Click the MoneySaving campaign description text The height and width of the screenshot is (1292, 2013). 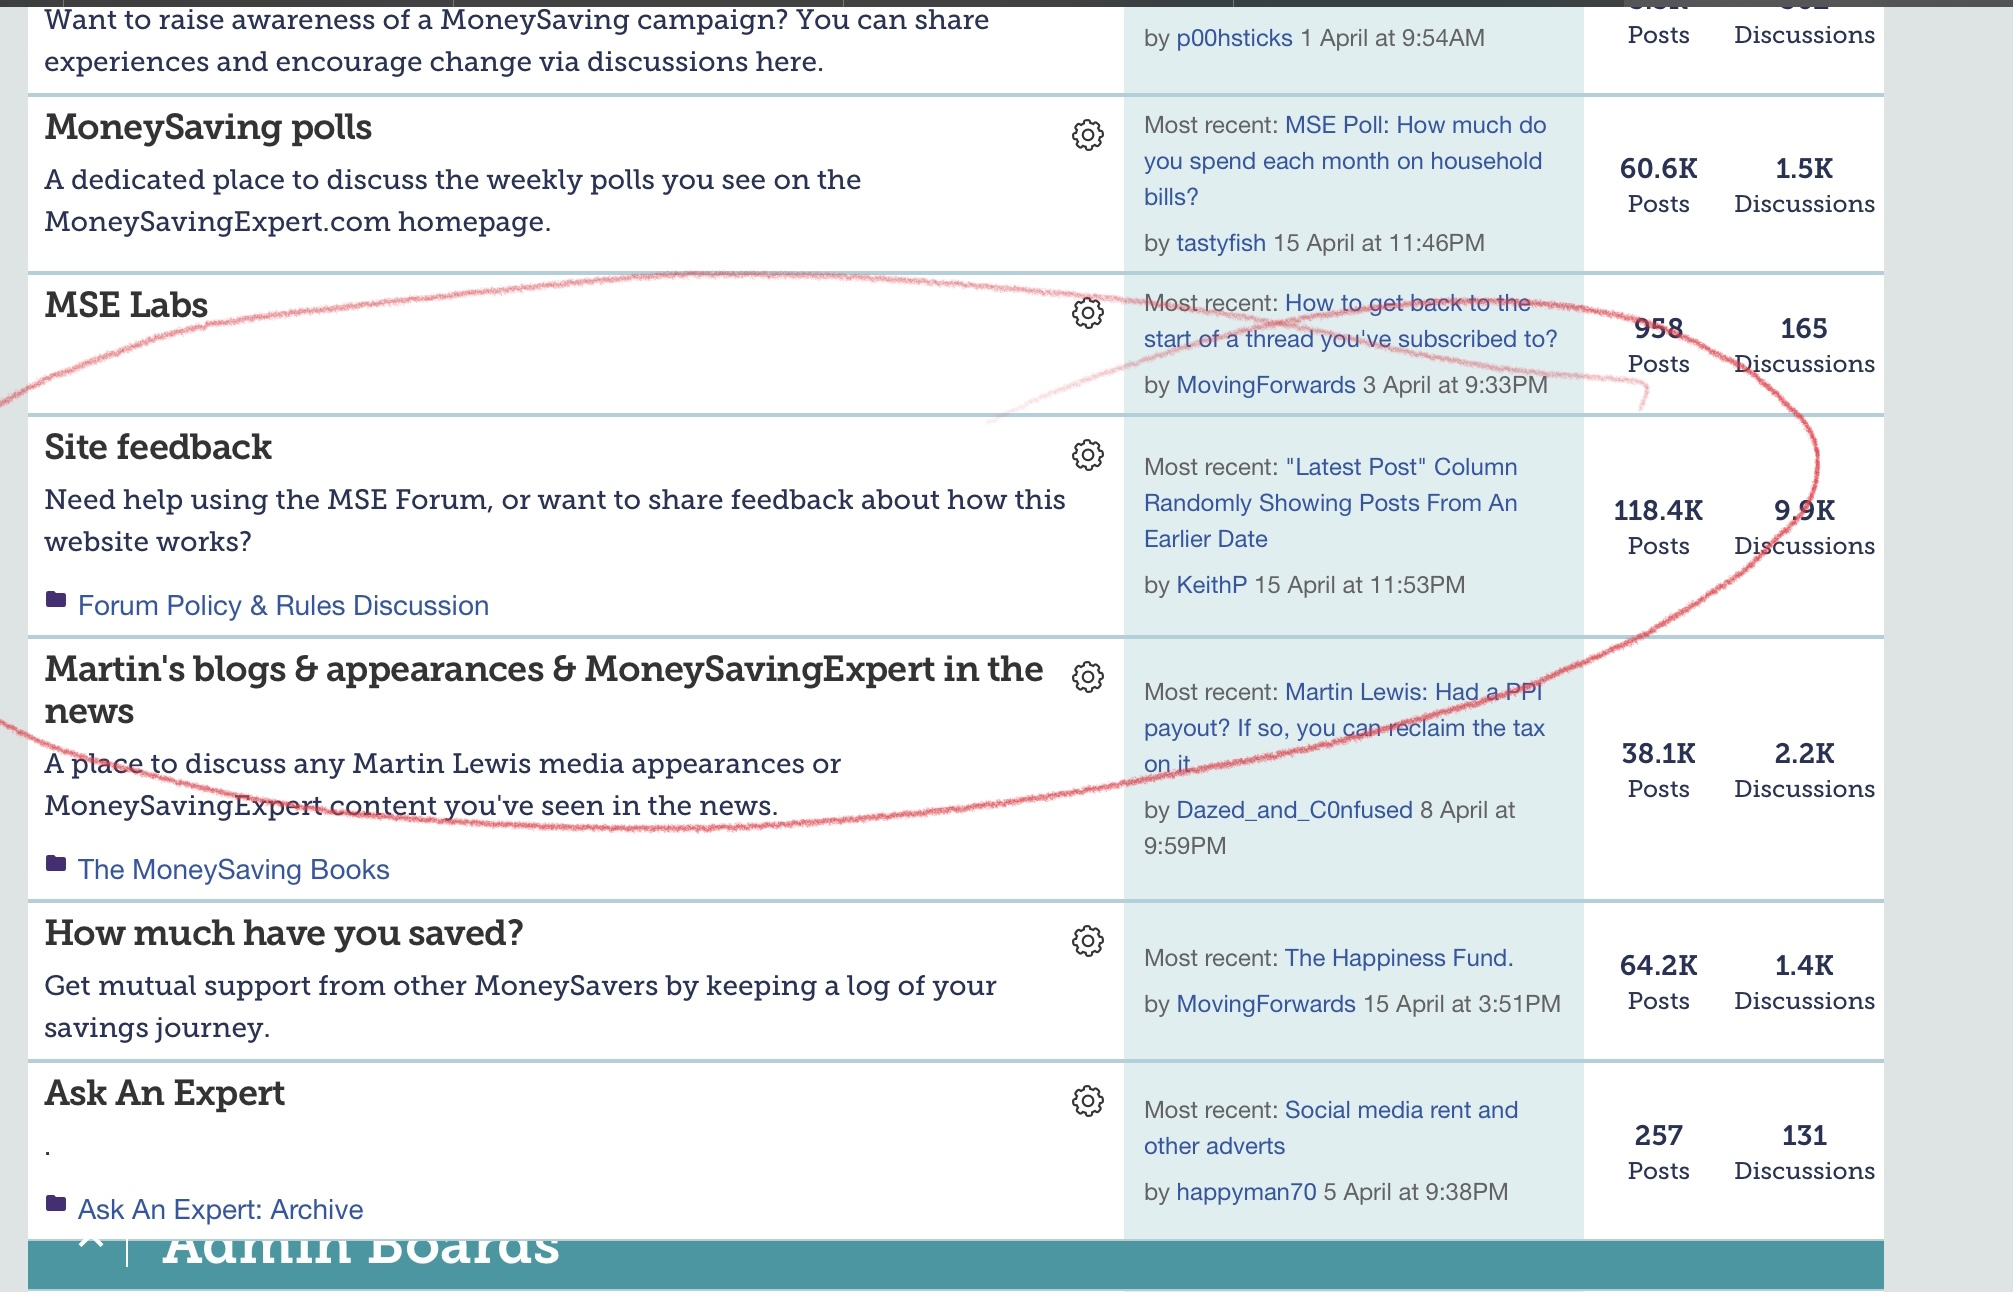pyautogui.click(x=517, y=42)
